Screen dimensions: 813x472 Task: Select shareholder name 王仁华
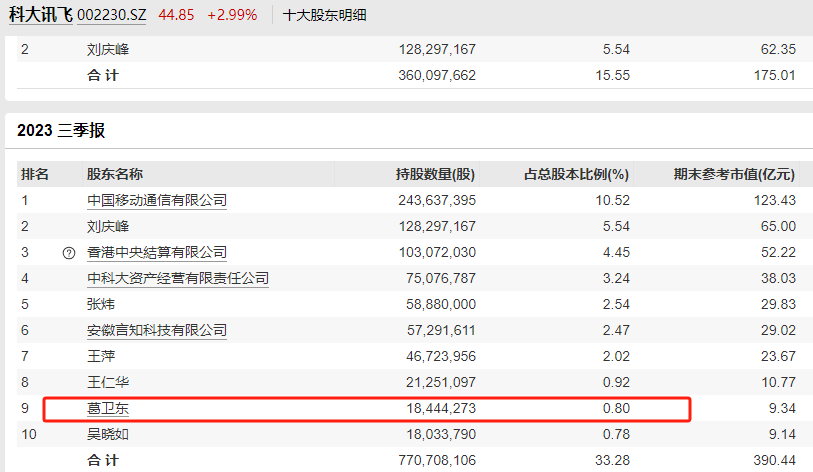pyautogui.click(x=108, y=382)
